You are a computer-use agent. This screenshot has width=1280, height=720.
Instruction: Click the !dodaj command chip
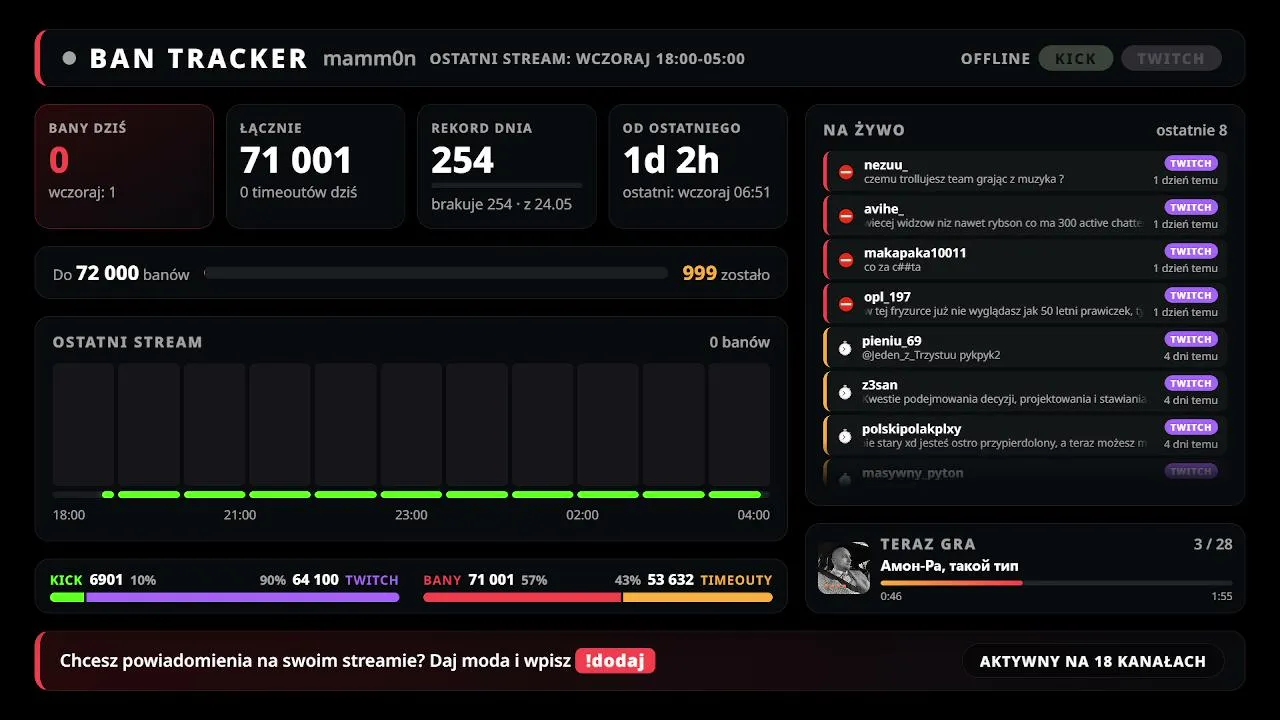(615, 661)
